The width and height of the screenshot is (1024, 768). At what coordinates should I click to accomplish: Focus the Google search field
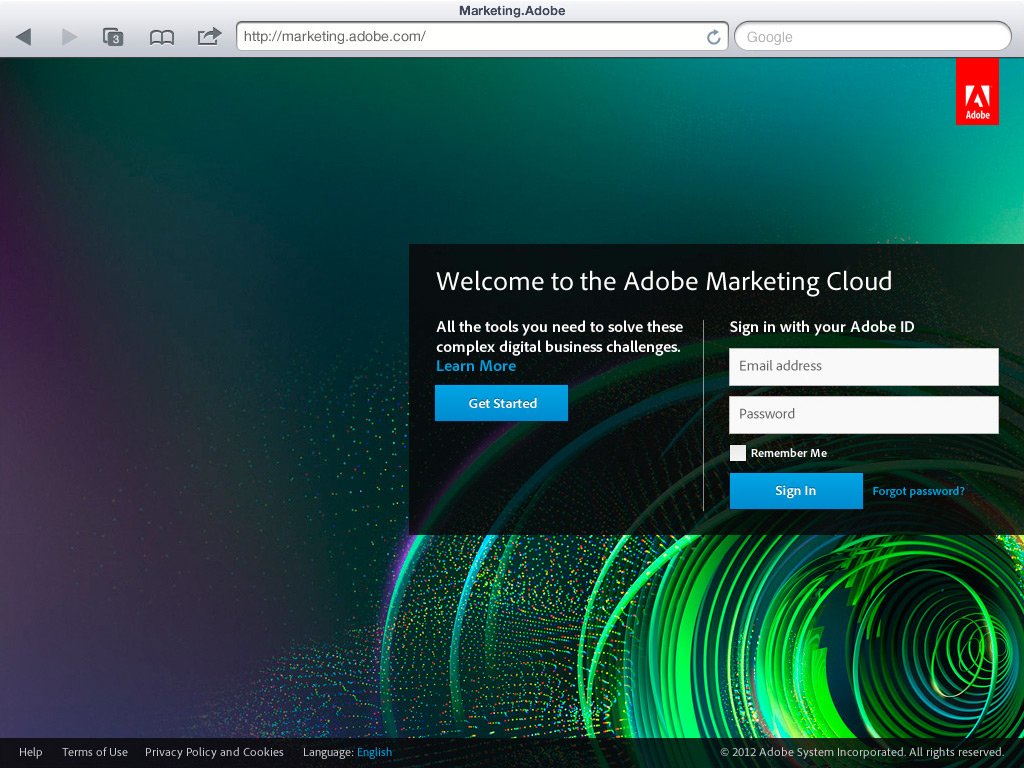pyautogui.click(x=873, y=37)
